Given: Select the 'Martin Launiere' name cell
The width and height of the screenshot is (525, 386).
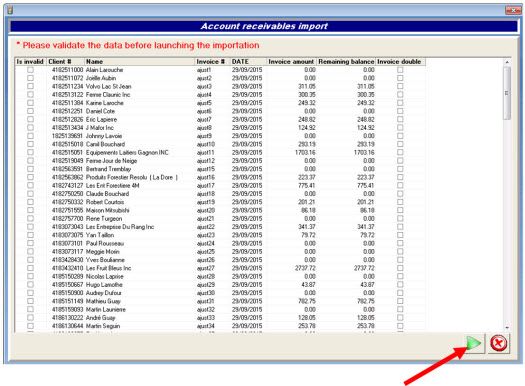Looking at the screenshot, I should click(106, 309).
